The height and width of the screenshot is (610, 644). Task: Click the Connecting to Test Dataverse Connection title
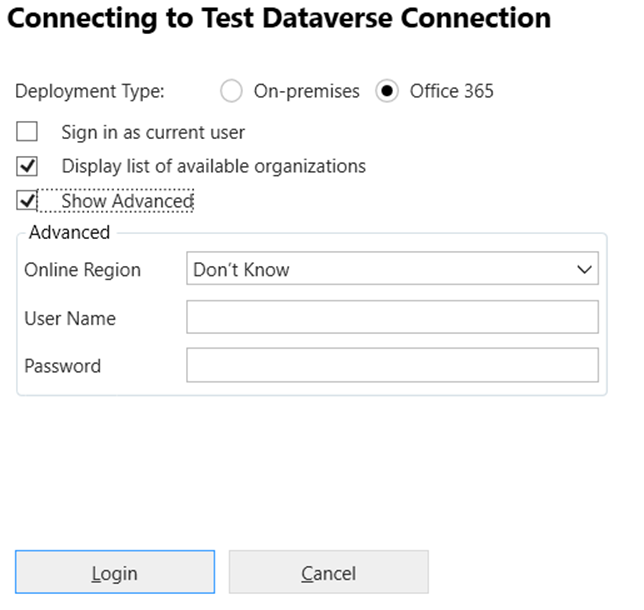click(278, 18)
